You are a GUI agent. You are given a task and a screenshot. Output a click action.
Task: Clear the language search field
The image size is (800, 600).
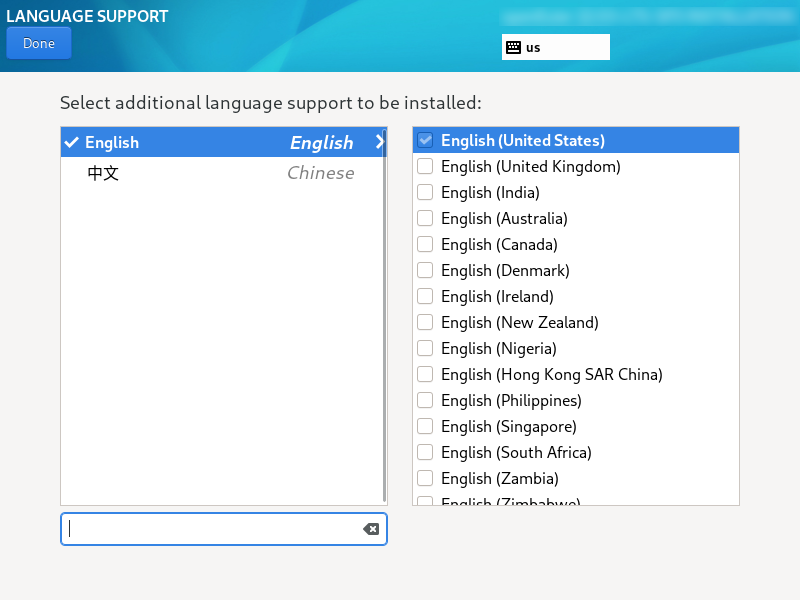point(371,529)
